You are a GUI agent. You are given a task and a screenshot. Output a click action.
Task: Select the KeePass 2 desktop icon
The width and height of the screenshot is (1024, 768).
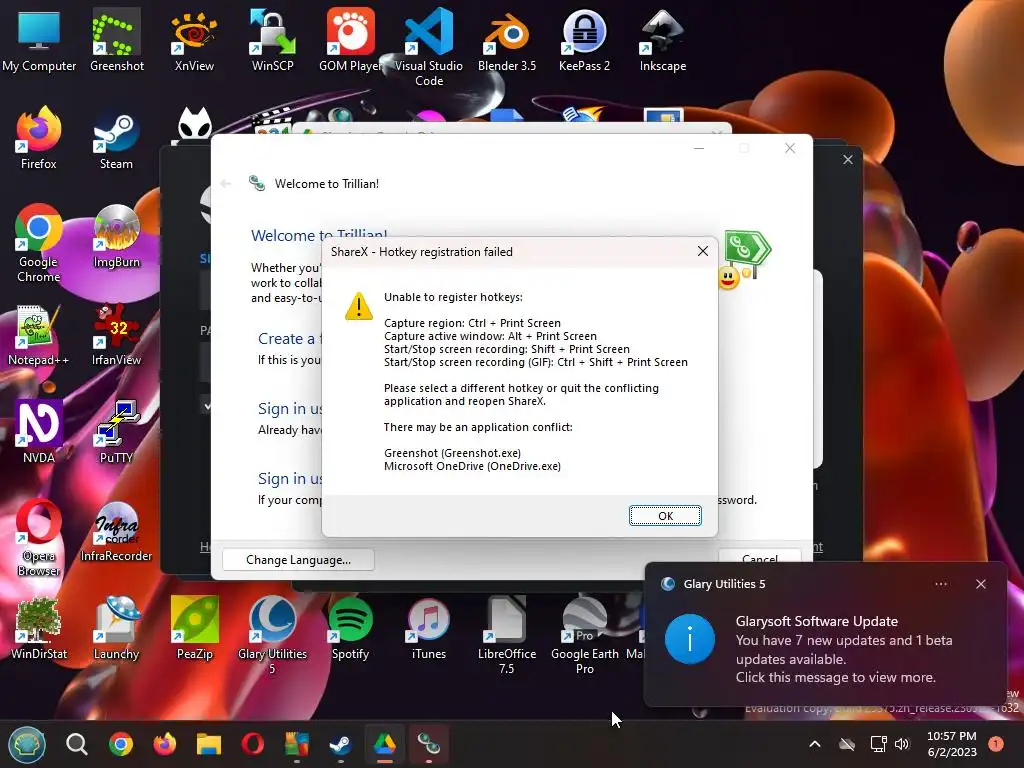click(x=584, y=40)
